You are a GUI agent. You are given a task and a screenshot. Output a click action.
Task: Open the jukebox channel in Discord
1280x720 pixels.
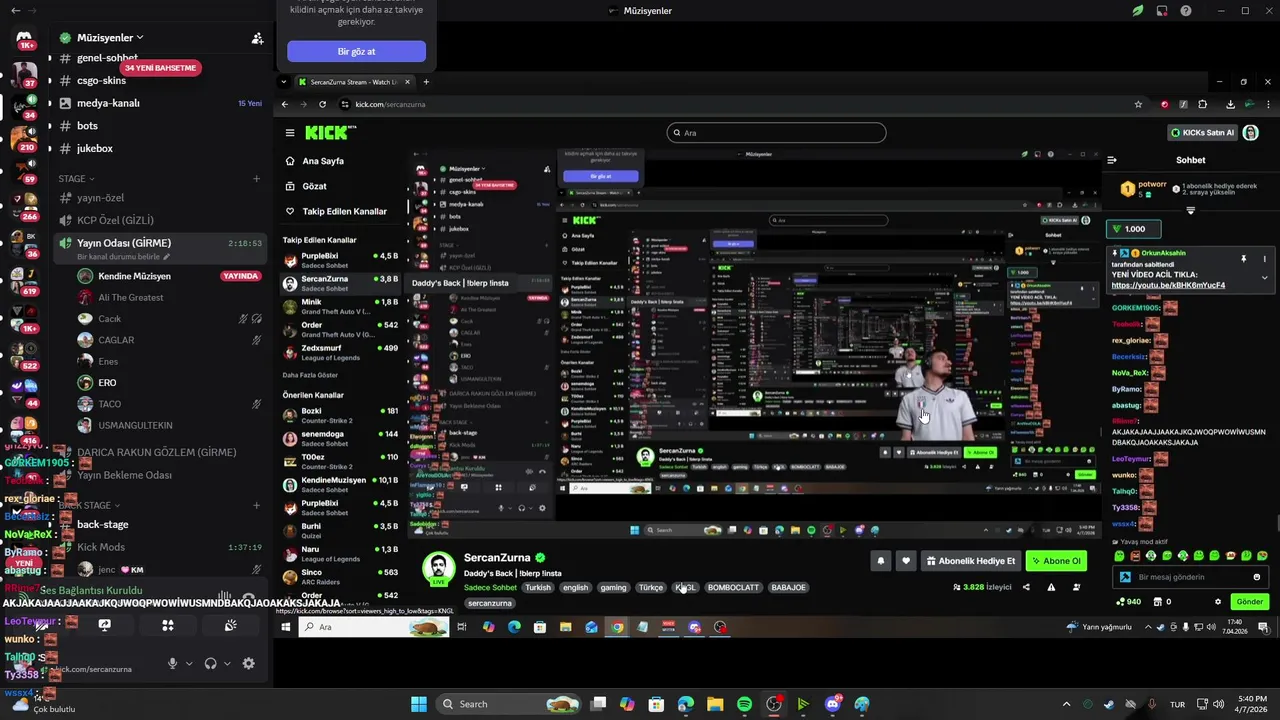pyautogui.click(x=95, y=148)
